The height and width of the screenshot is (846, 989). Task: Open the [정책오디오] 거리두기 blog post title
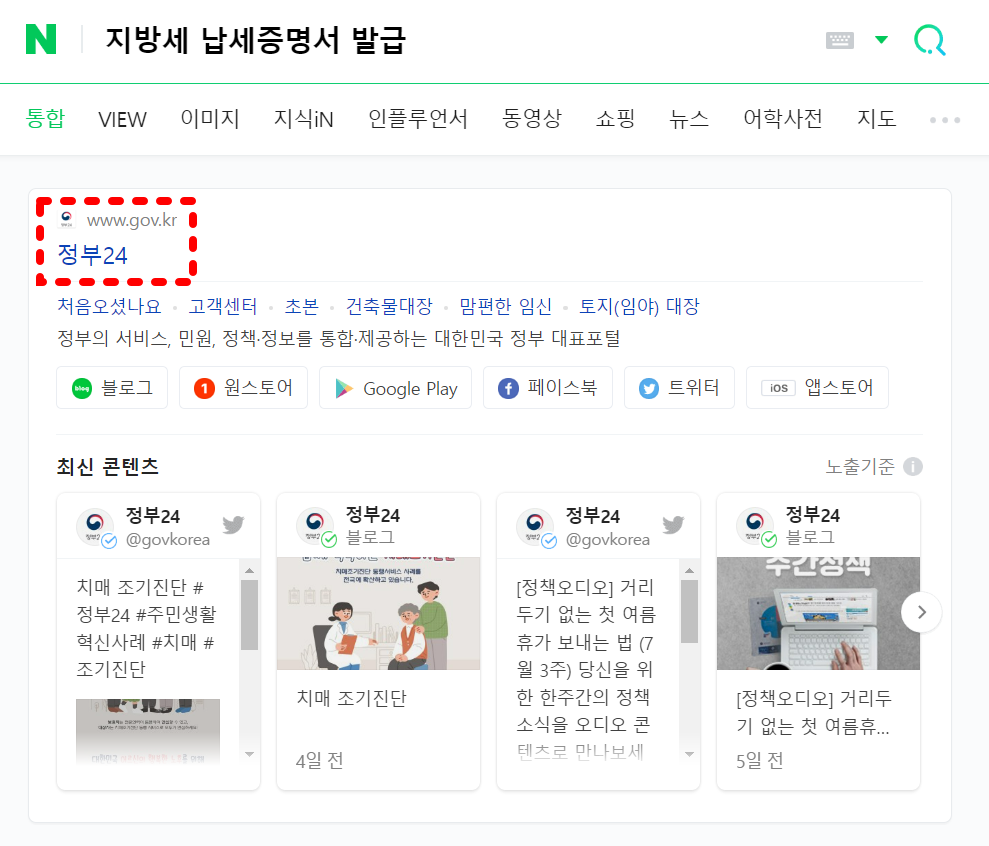[x=814, y=712]
